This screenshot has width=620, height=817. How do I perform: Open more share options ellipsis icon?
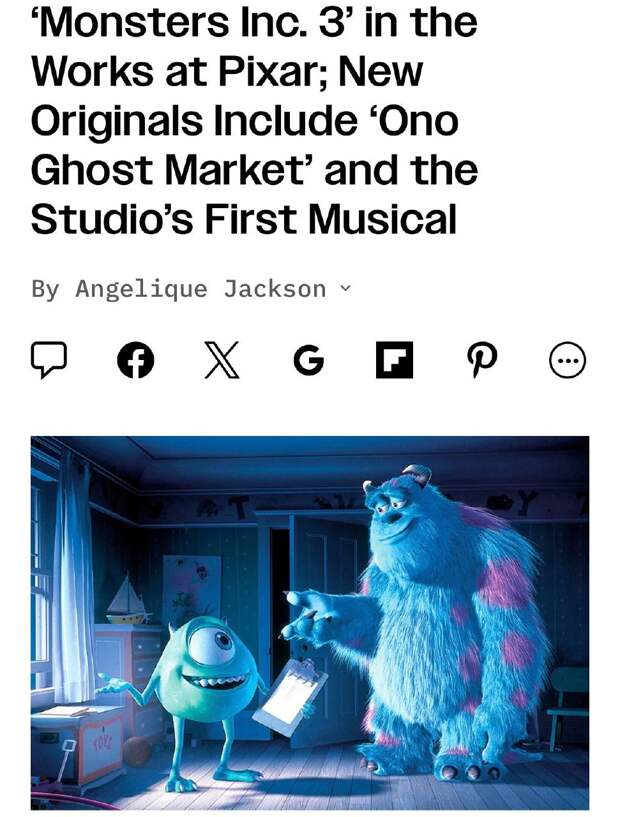coord(568,360)
